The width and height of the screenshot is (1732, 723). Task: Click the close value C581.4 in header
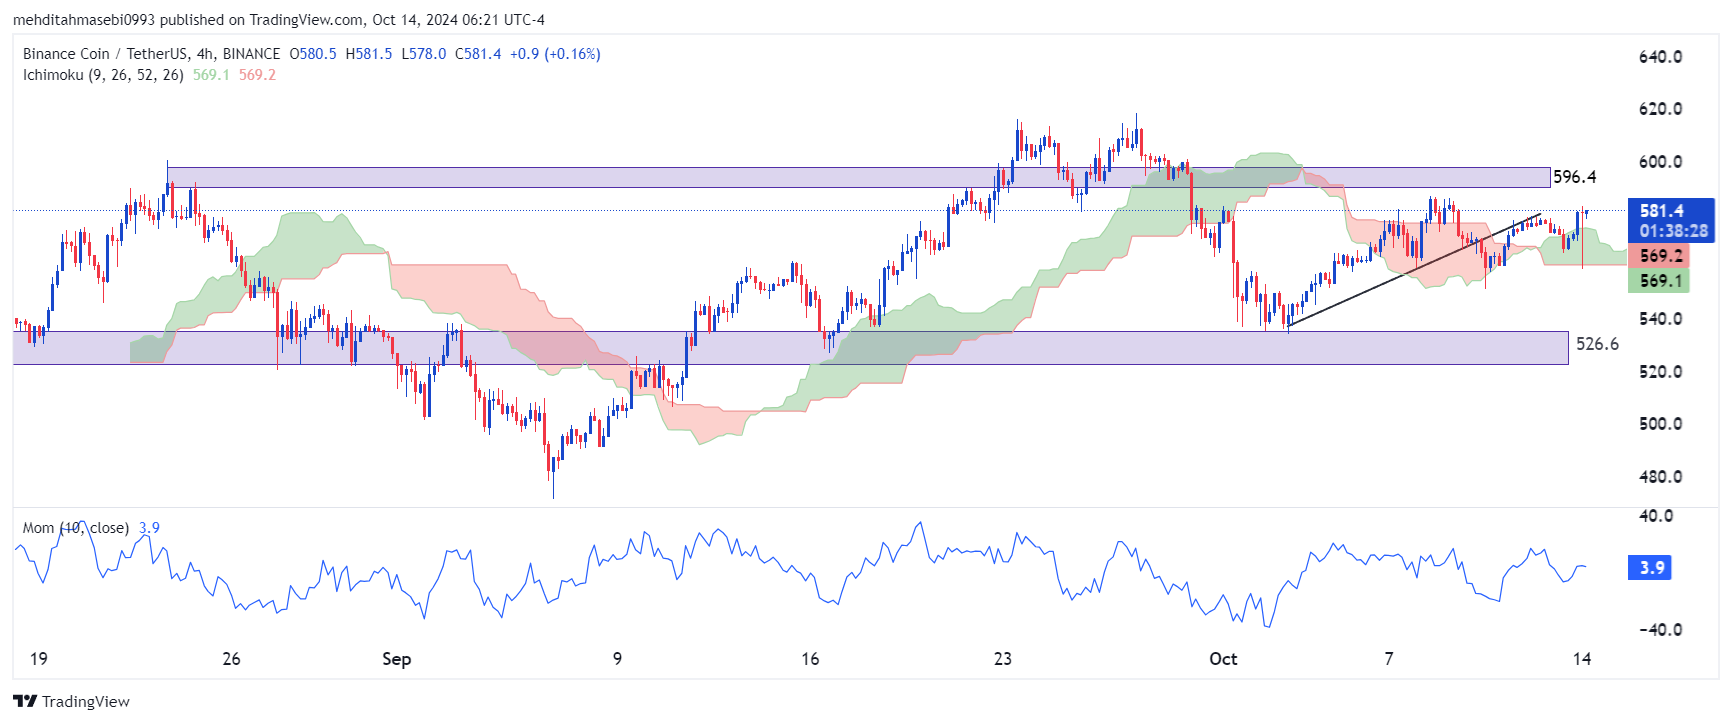point(478,54)
